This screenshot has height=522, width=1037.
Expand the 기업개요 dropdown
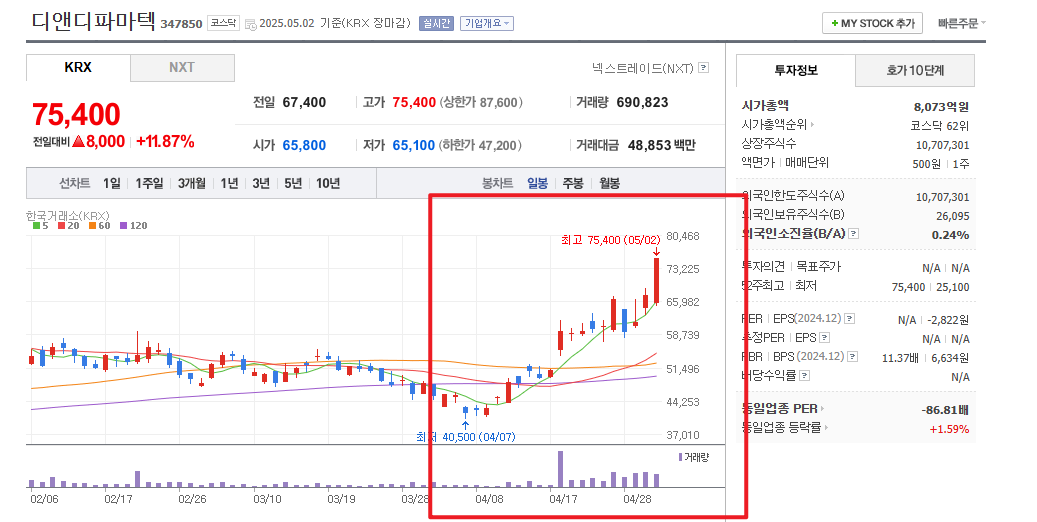[487, 23]
